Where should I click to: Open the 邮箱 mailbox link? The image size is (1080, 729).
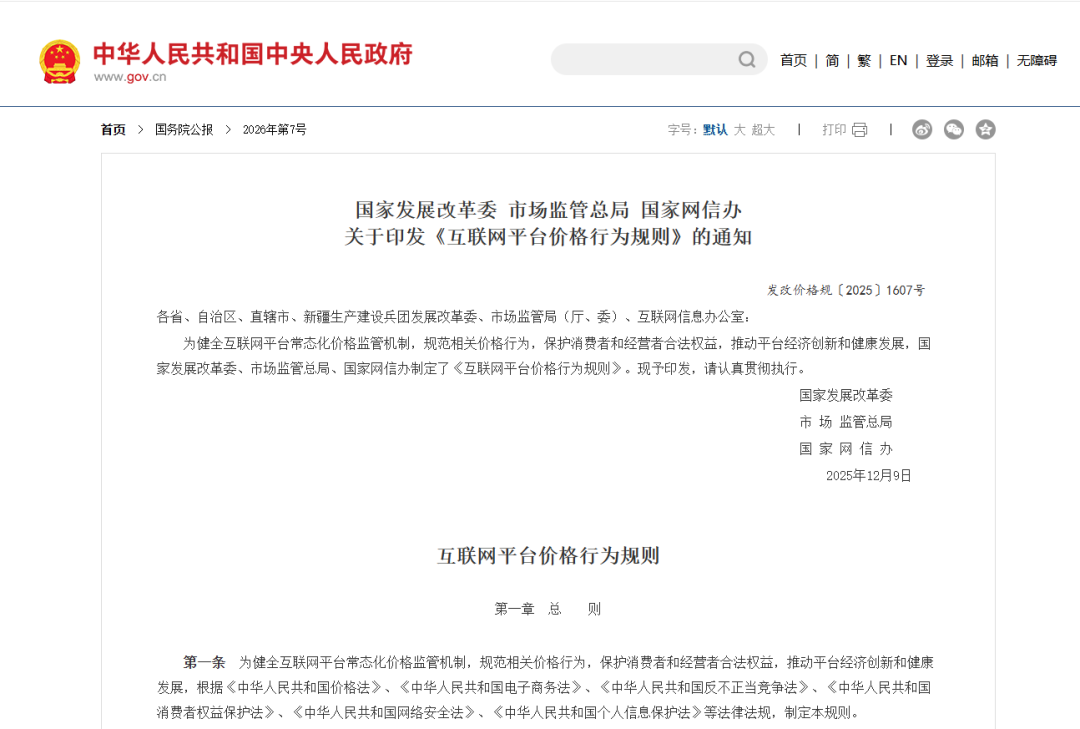pos(985,61)
